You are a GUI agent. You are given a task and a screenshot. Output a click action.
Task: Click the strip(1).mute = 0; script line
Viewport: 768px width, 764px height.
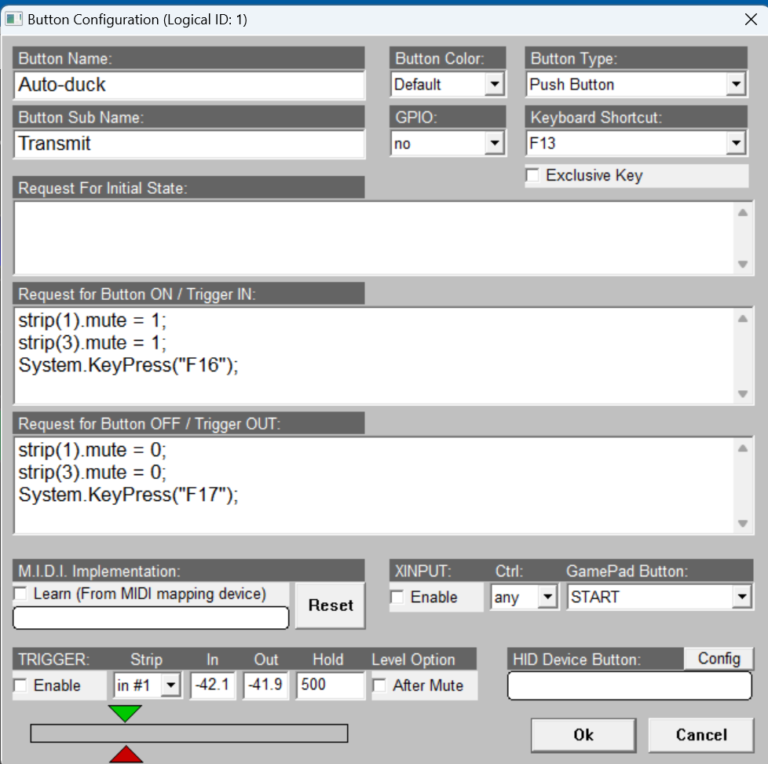point(92,450)
